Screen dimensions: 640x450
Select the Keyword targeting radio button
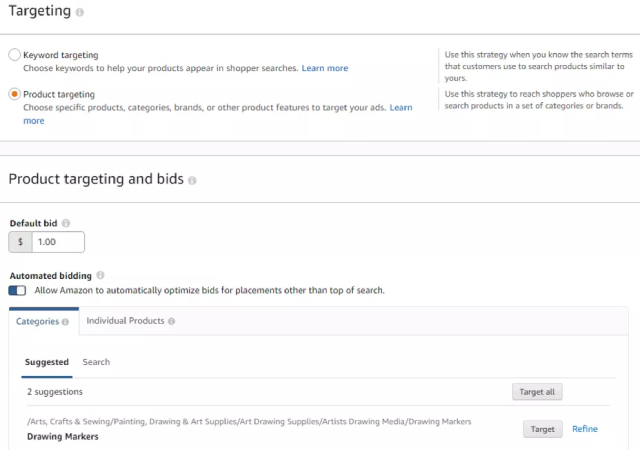coord(14,55)
